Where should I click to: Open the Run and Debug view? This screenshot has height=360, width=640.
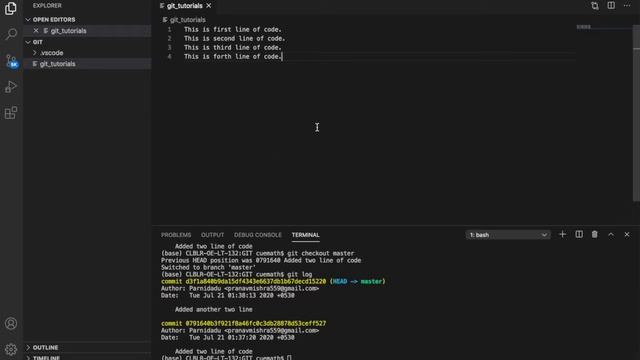point(11,87)
